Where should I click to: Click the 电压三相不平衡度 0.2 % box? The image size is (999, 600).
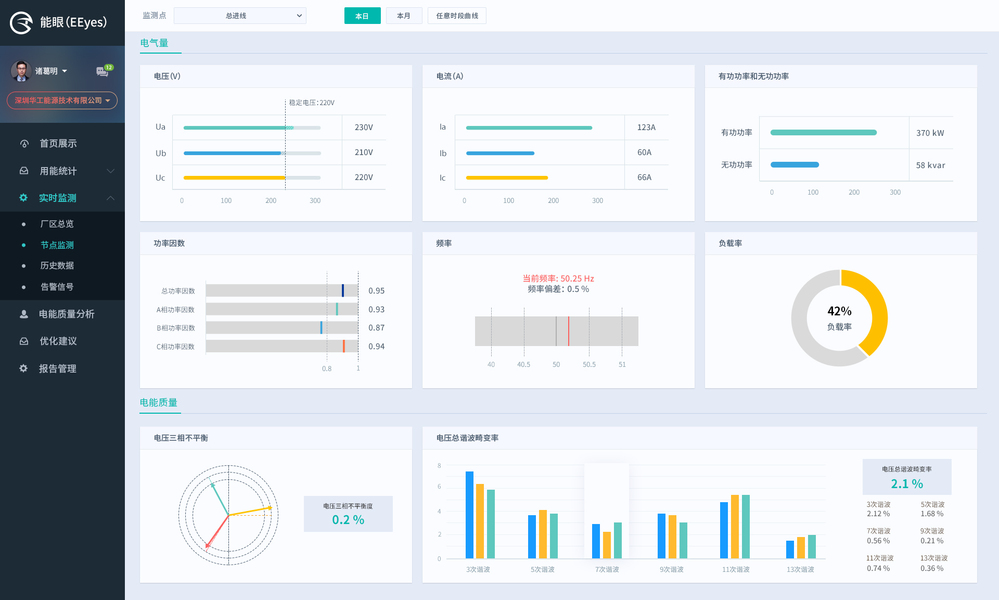348,514
